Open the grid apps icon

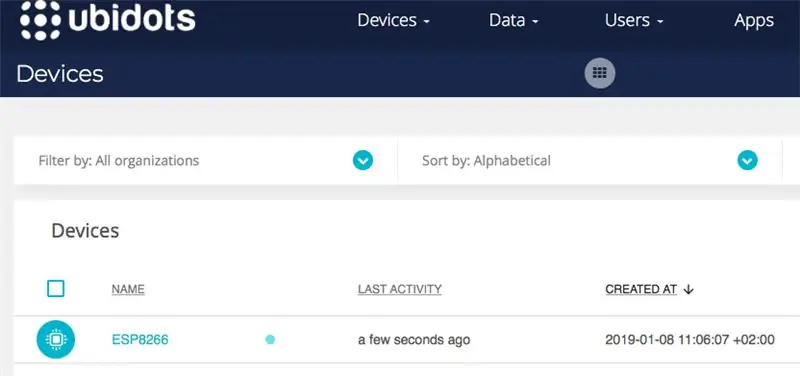pos(599,73)
